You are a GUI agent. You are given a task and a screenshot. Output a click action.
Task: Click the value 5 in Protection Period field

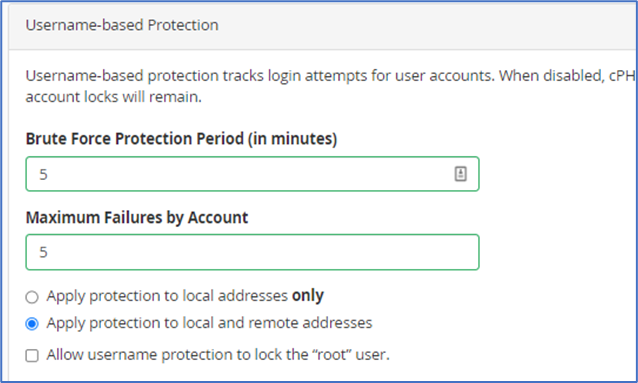43,175
